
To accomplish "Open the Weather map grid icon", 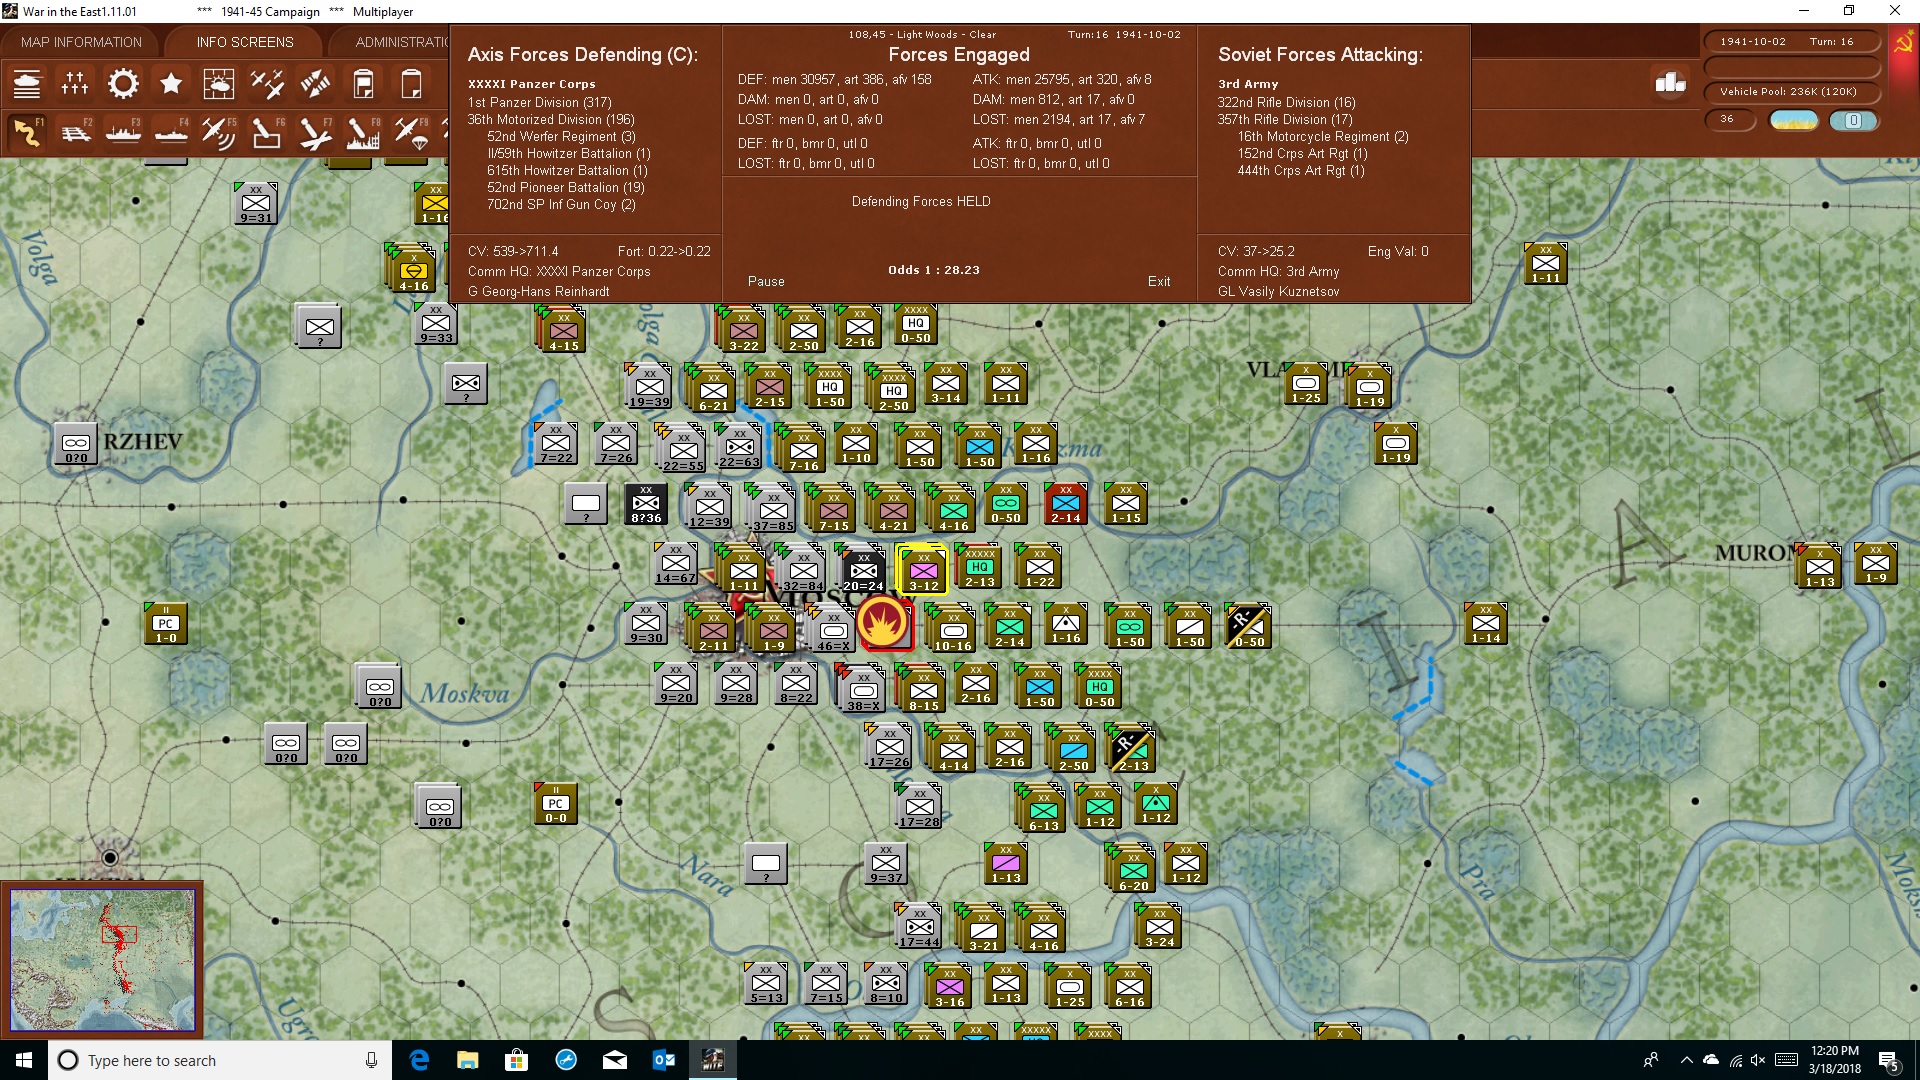I will [x=218, y=84].
